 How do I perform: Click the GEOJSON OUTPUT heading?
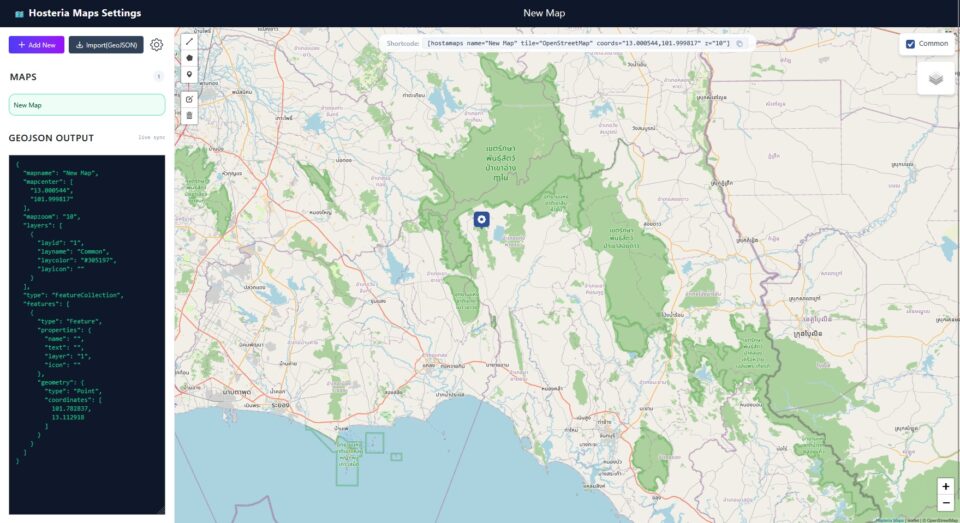(x=51, y=138)
